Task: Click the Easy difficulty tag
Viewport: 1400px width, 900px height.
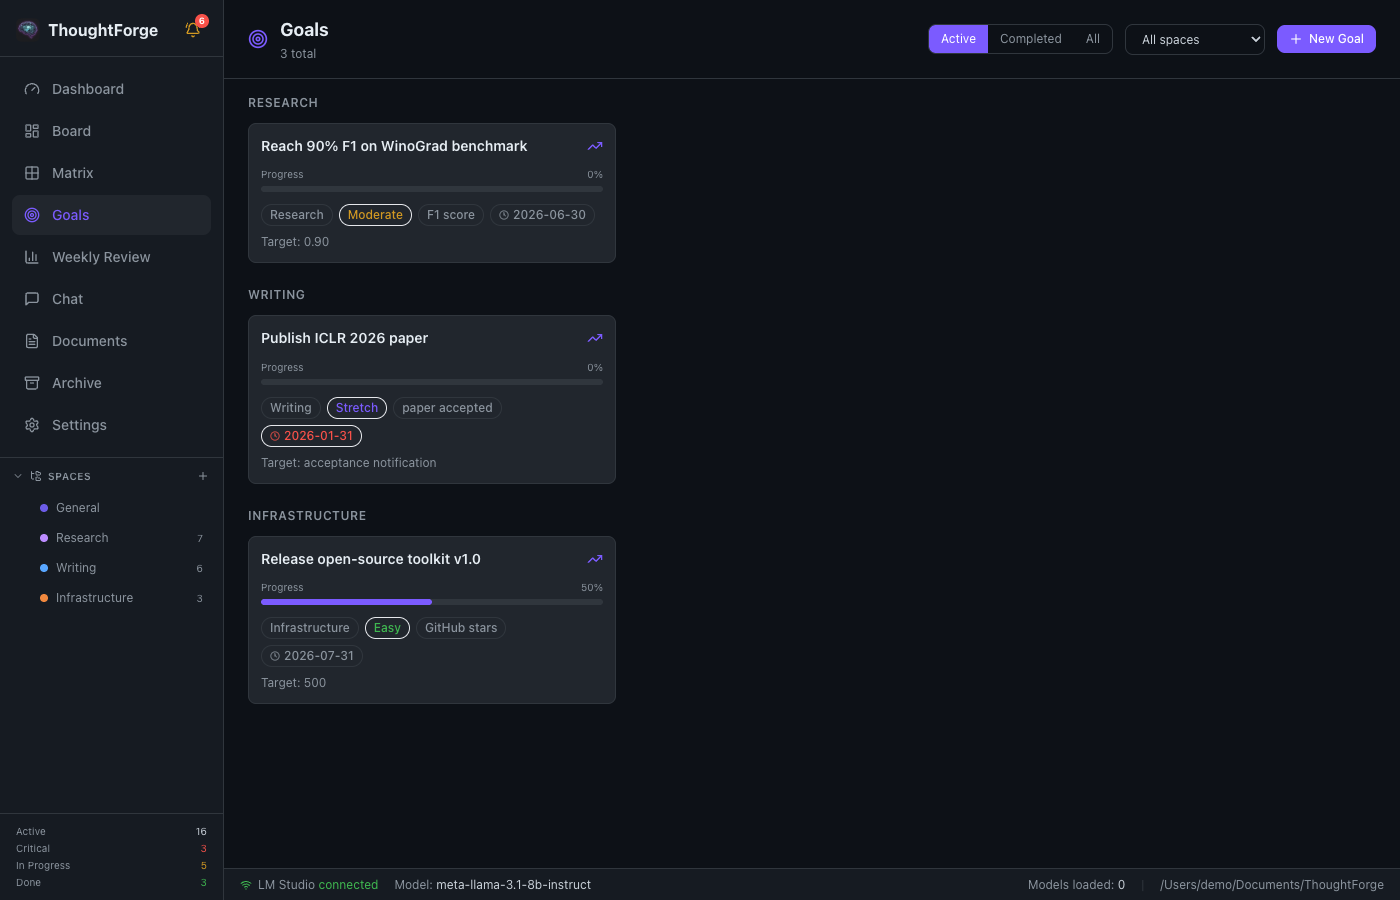Action: pyautogui.click(x=387, y=628)
